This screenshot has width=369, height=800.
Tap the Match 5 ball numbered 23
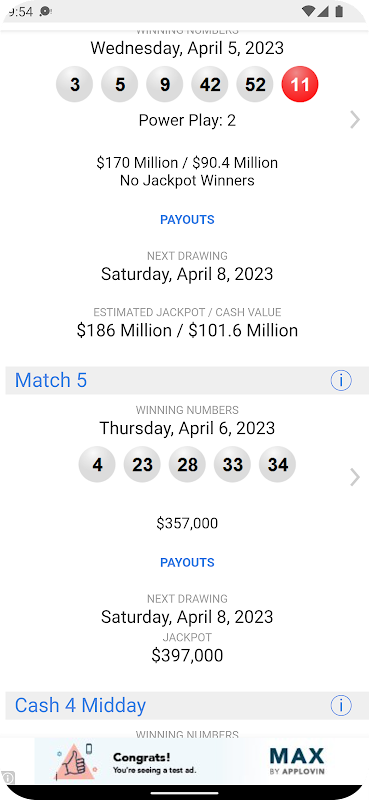tap(142, 464)
